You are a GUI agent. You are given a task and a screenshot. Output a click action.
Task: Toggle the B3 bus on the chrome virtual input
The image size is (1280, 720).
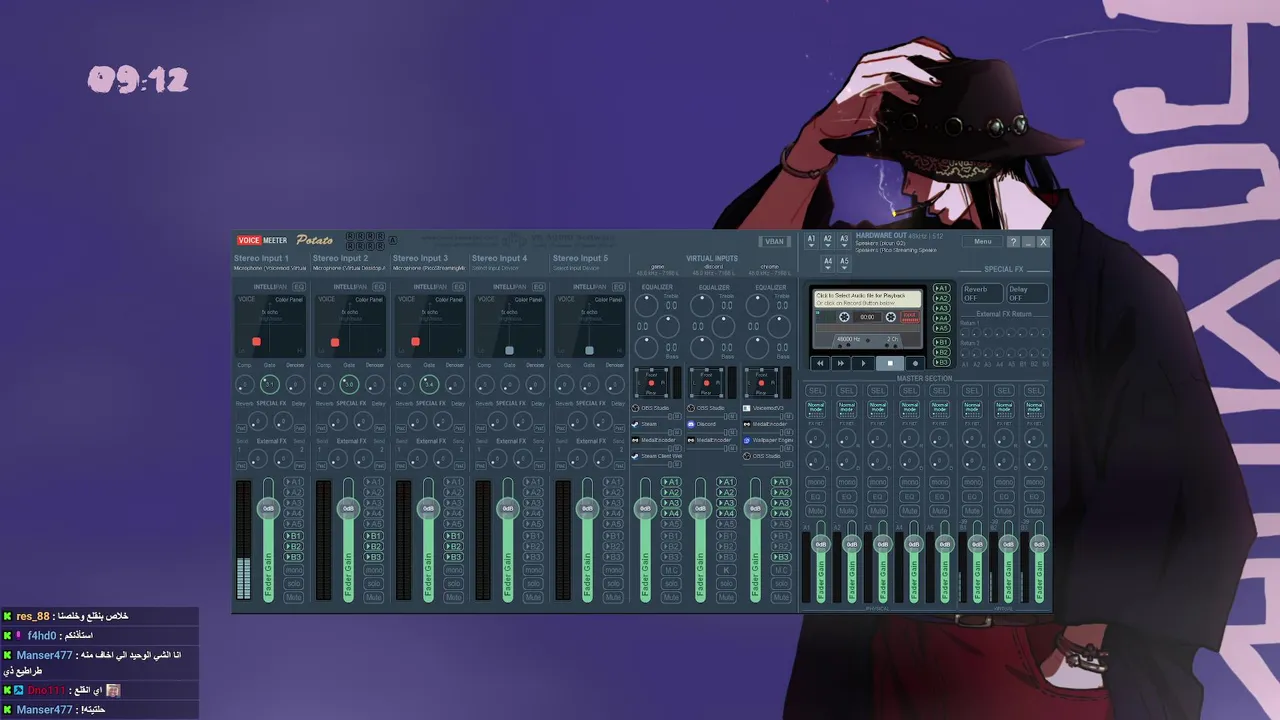pyautogui.click(x=781, y=557)
